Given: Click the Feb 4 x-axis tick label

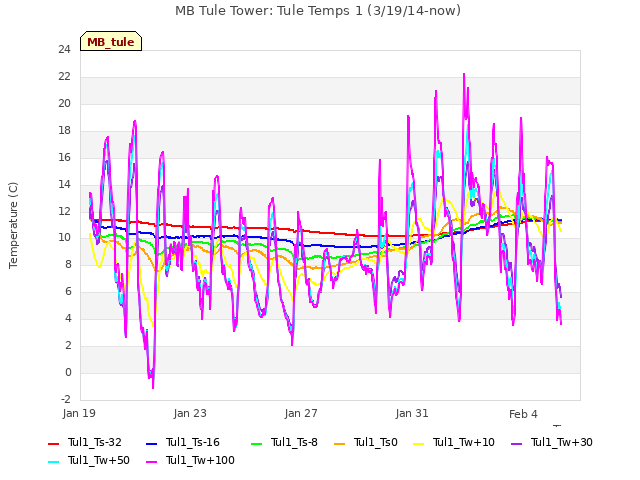Looking at the screenshot, I should pos(523,414).
